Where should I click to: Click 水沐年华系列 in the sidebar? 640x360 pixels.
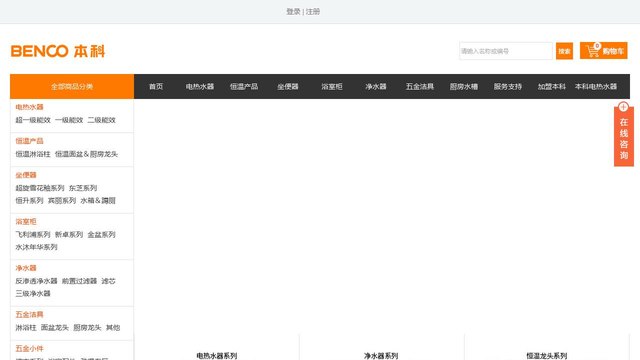[36, 247]
